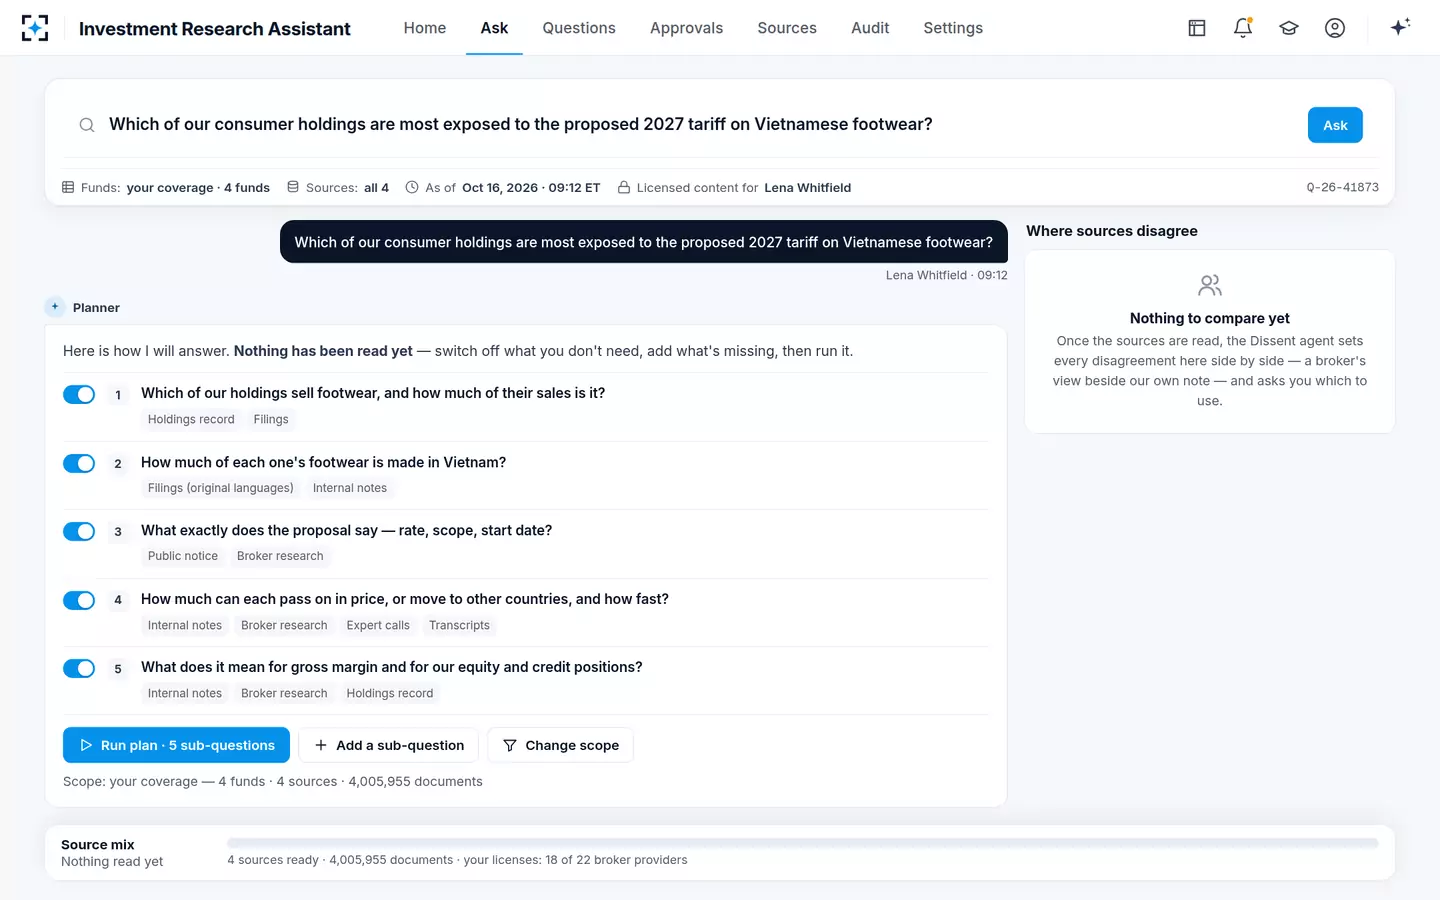
Task: Click the licensed content lock icon
Action: pos(624,187)
